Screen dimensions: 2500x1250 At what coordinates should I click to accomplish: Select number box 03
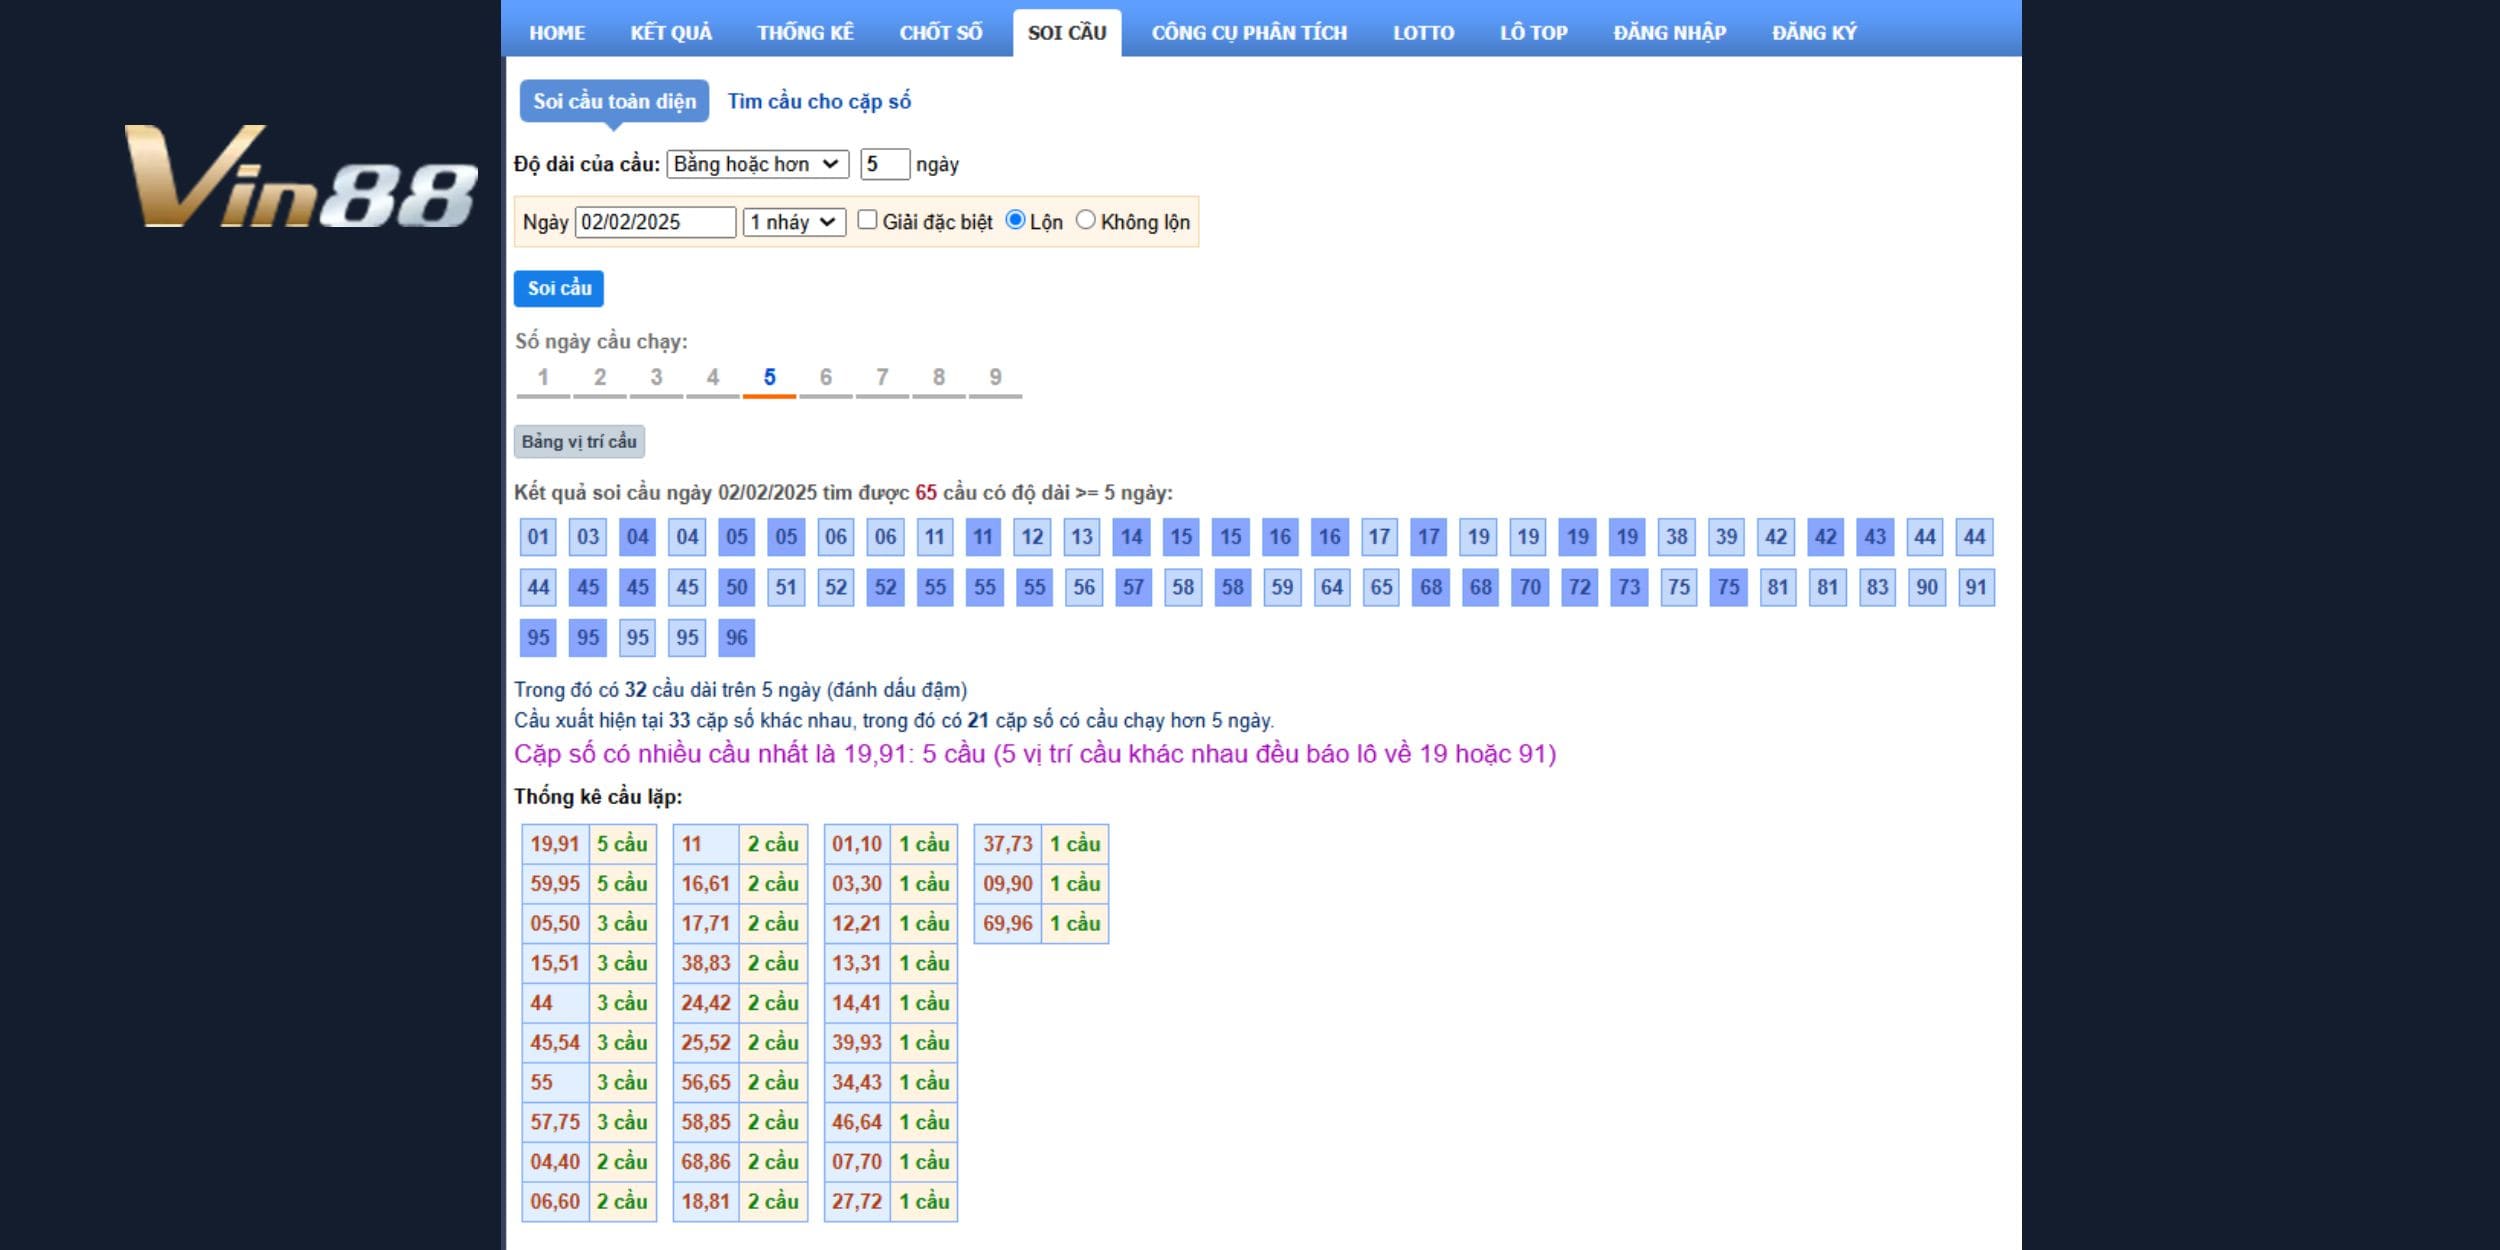click(588, 537)
